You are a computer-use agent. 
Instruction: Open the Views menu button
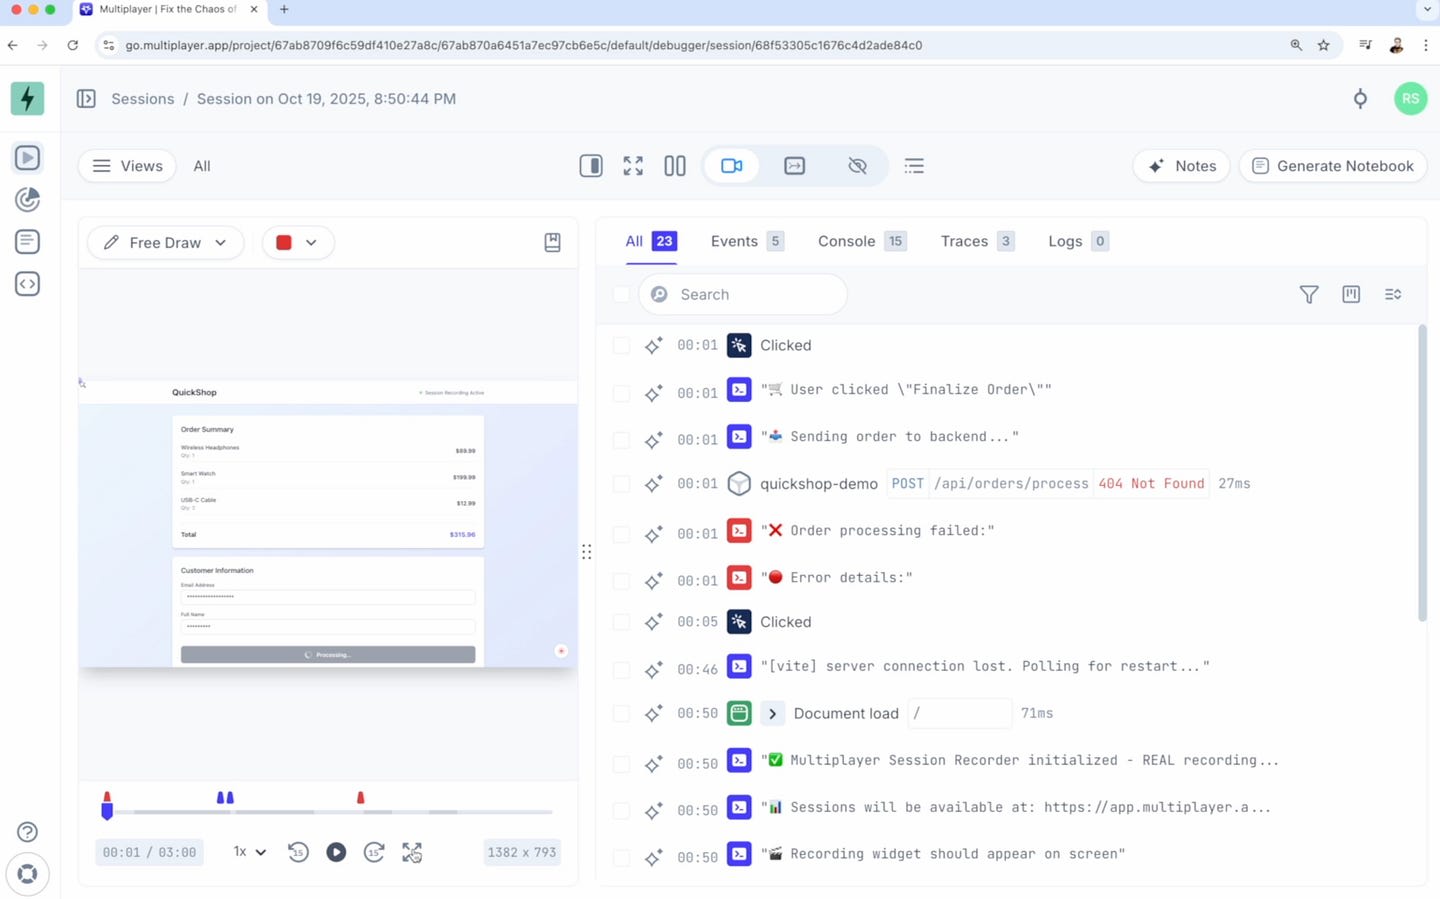(127, 166)
